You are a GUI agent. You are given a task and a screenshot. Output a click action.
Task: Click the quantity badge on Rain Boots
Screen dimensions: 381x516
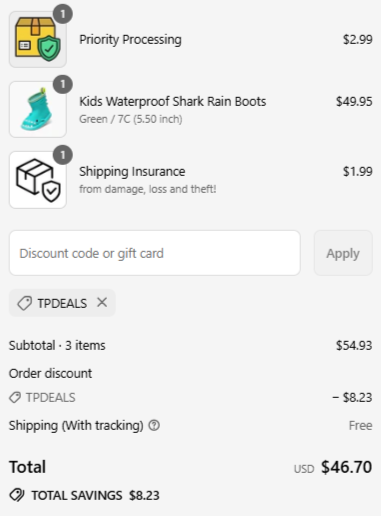point(63,84)
